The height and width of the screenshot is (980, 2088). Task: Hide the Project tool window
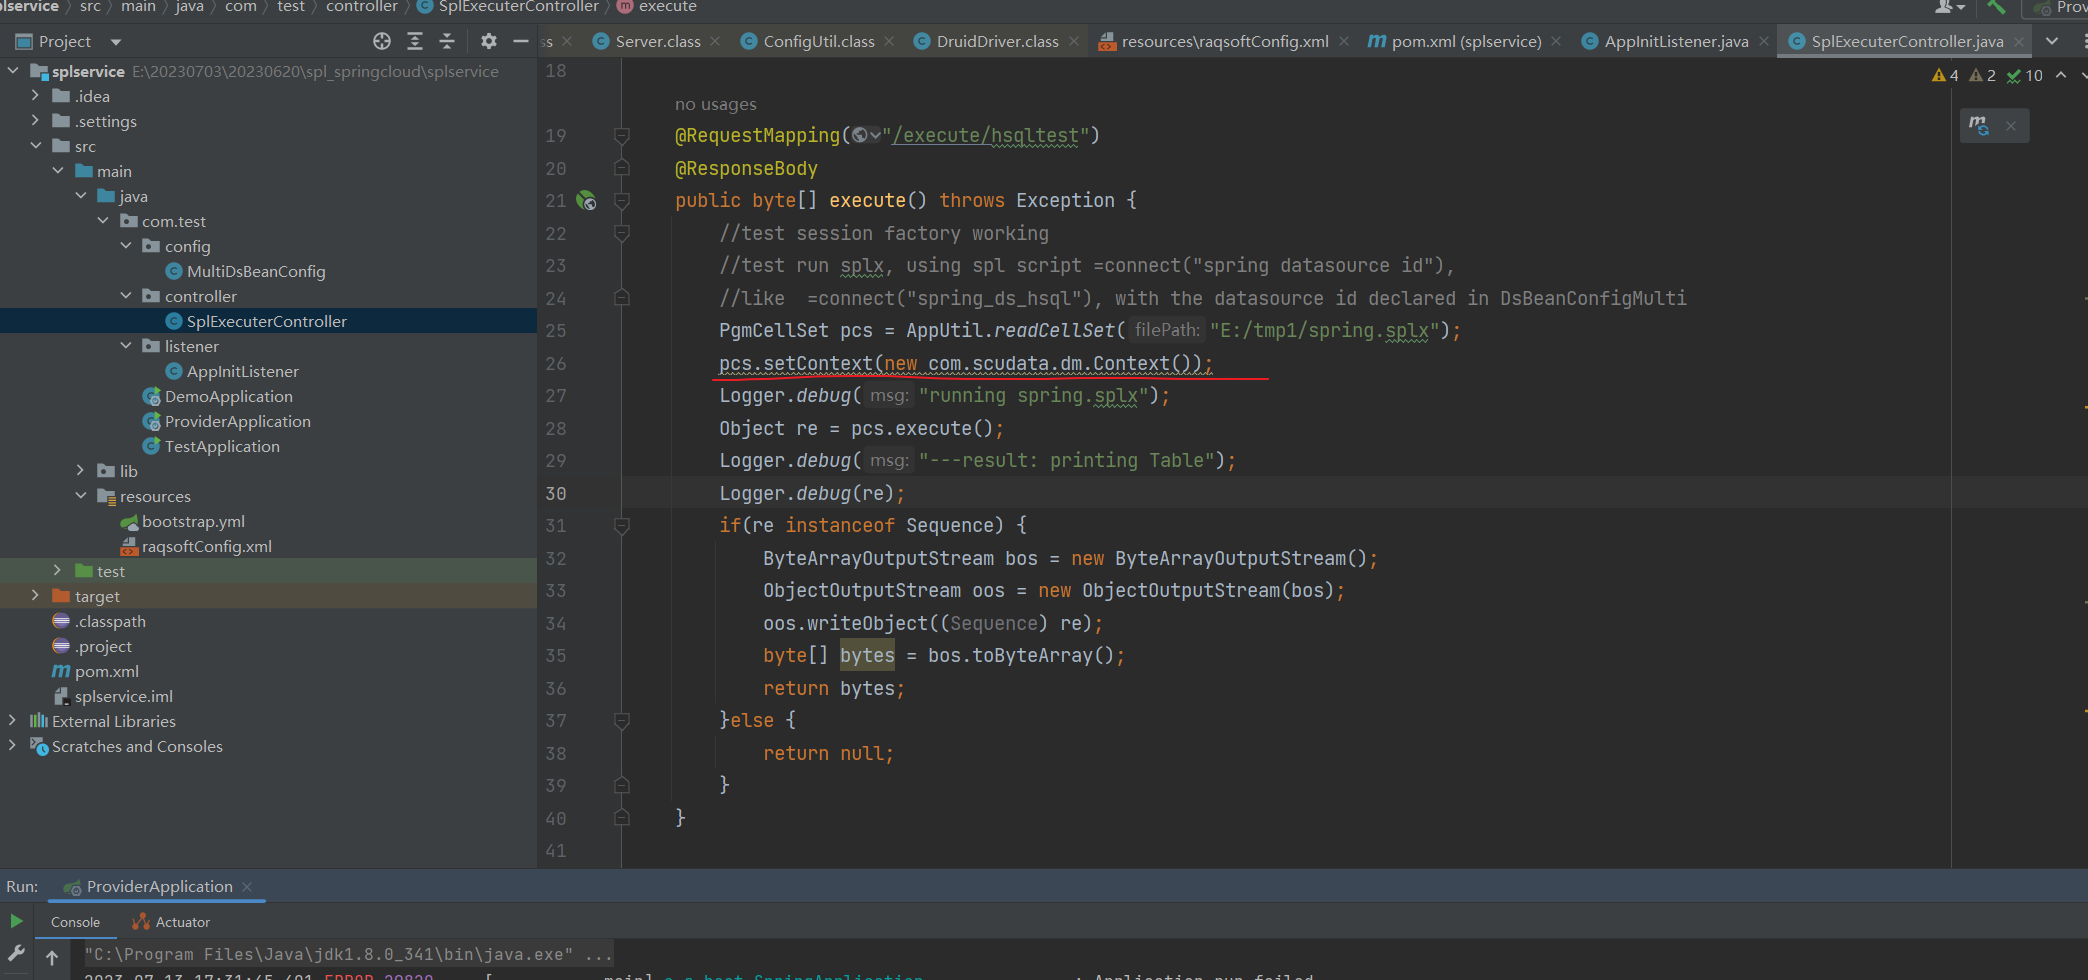point(520,41)
